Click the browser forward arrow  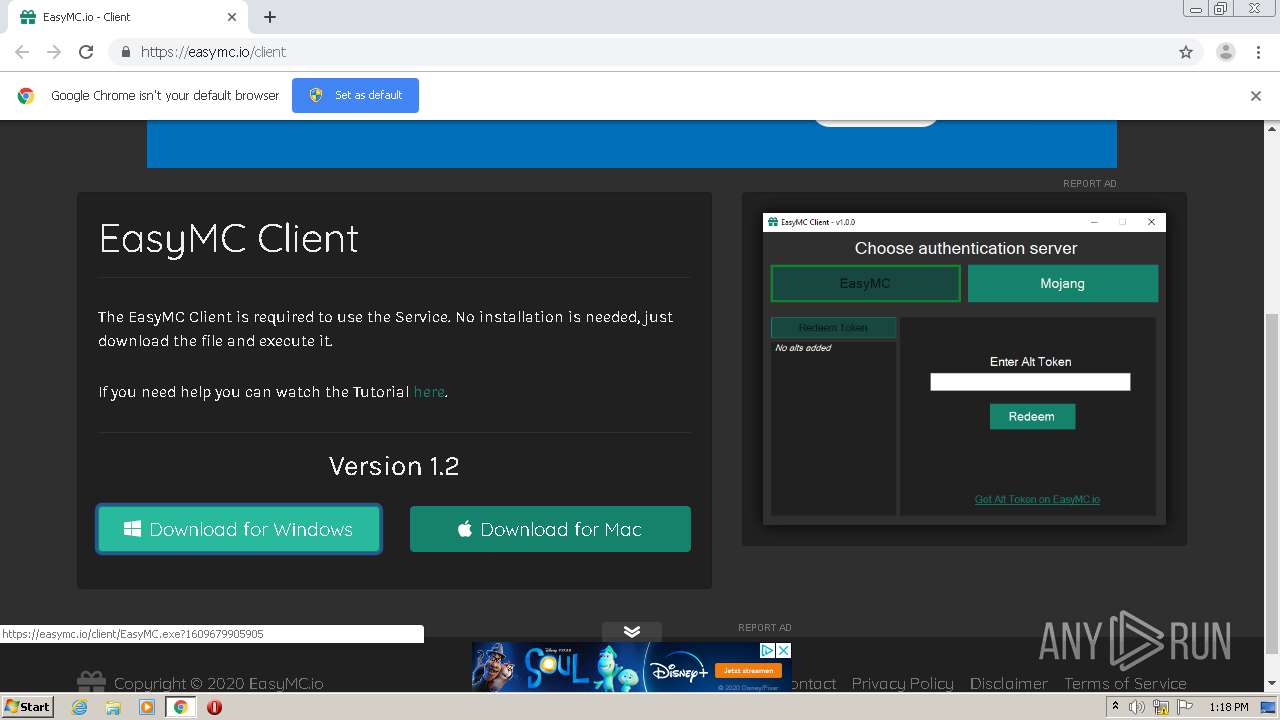pyautogui.click(x=54, y=52)
